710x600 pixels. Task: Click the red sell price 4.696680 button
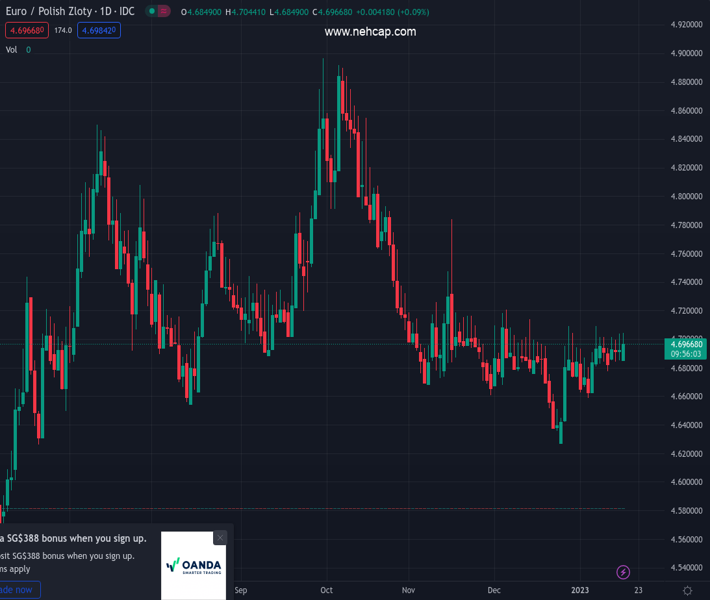point(24,30)
